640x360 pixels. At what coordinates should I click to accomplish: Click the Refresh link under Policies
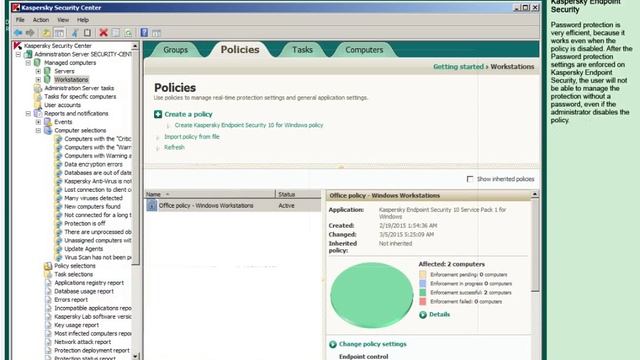point(174,147)
